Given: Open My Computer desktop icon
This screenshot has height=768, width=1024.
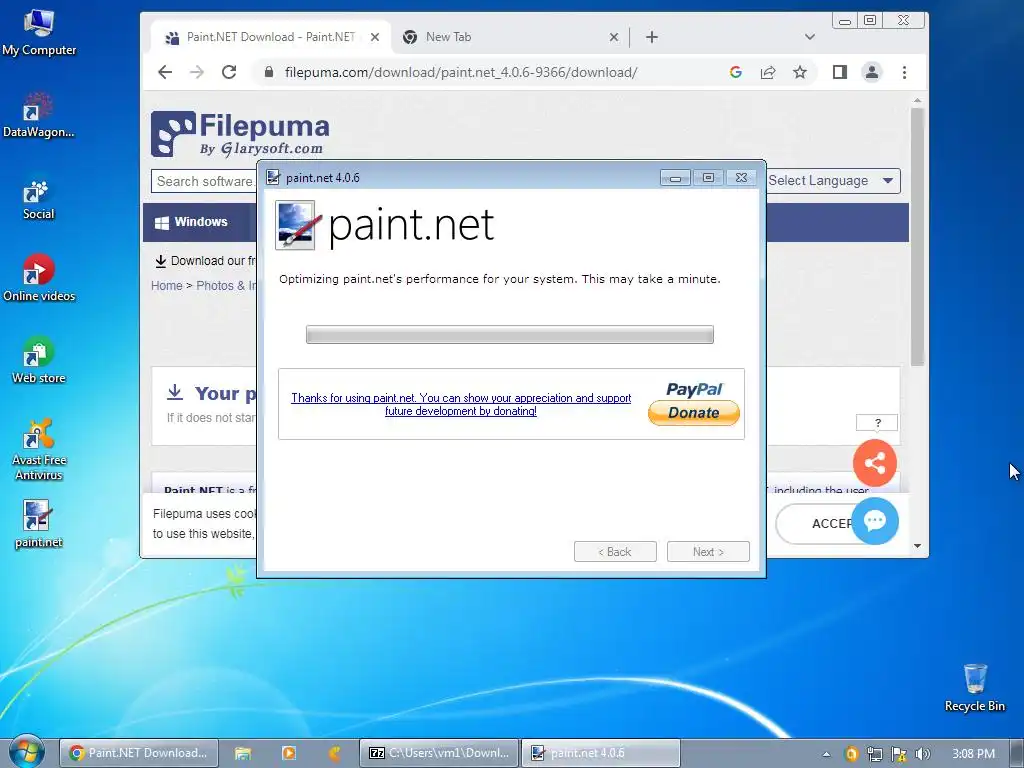Looking at the screenshot, I should (39, 33).
